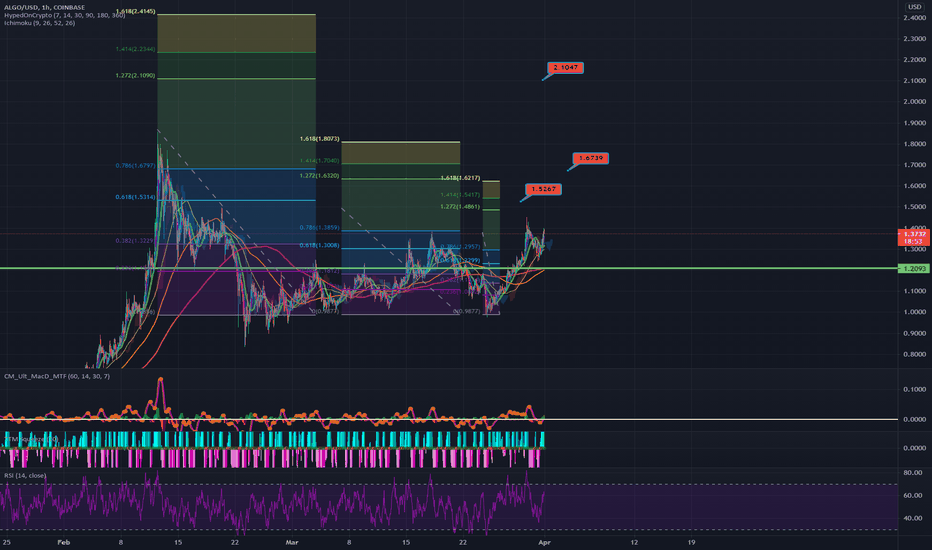Click the 1.8000 price axis value

click(x=915, y=144)
